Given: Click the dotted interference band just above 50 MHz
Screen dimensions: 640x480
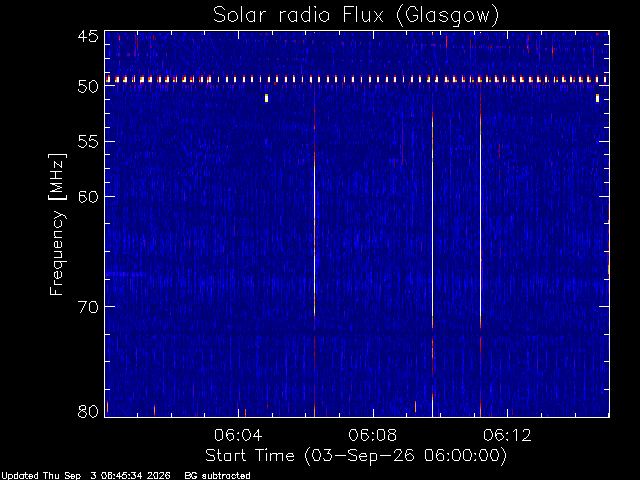Looking at the screenshot, I should pos(357,79).
